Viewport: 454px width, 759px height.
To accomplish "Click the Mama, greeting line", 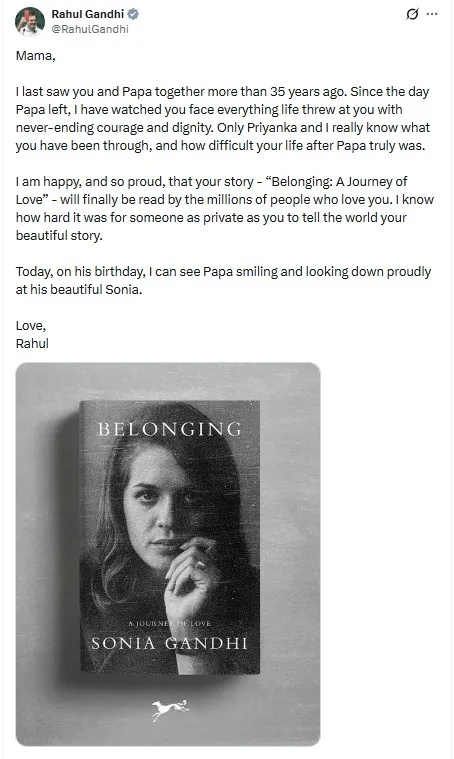I will point(35,56).
